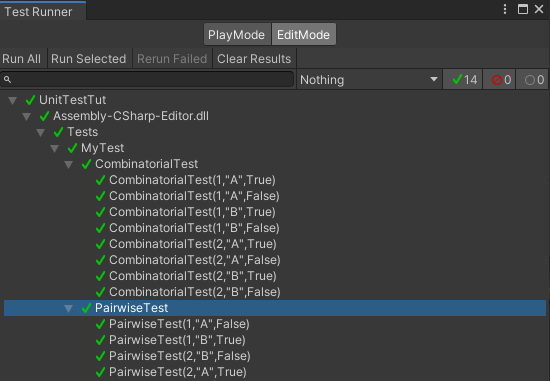This screenshot has height=381, width=550.
Task: Open the Nothing category filter dropdown
Action: point(369,80)
